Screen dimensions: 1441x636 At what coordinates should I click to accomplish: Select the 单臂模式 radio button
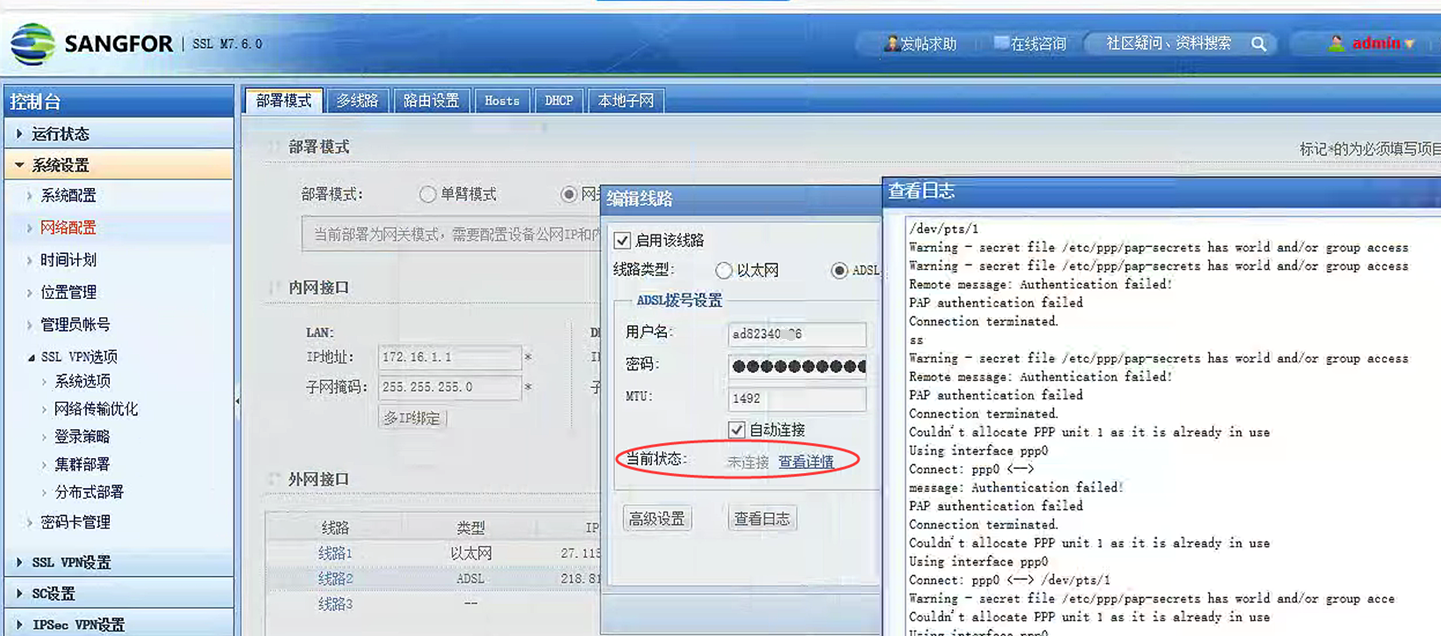click(428, 194)
